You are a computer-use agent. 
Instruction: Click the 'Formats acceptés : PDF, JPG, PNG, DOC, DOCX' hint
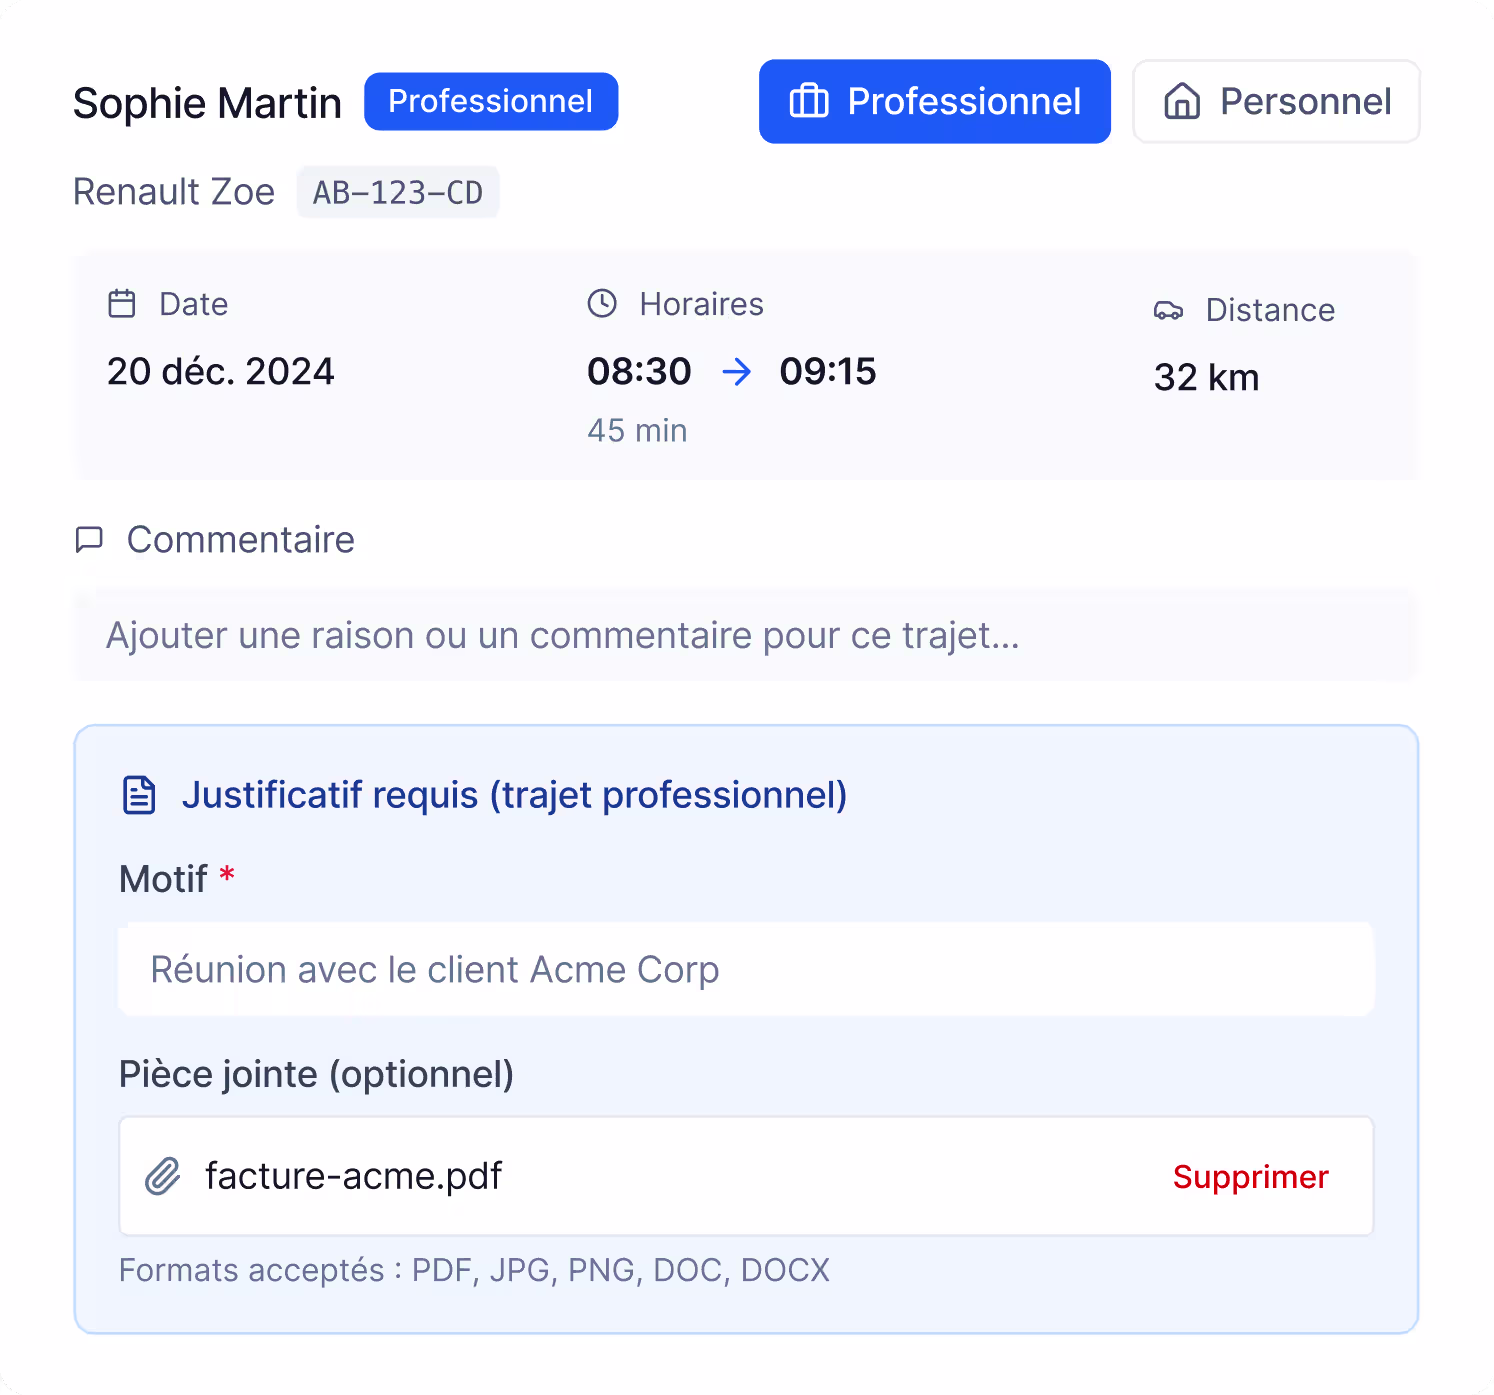coord(474,1270)
